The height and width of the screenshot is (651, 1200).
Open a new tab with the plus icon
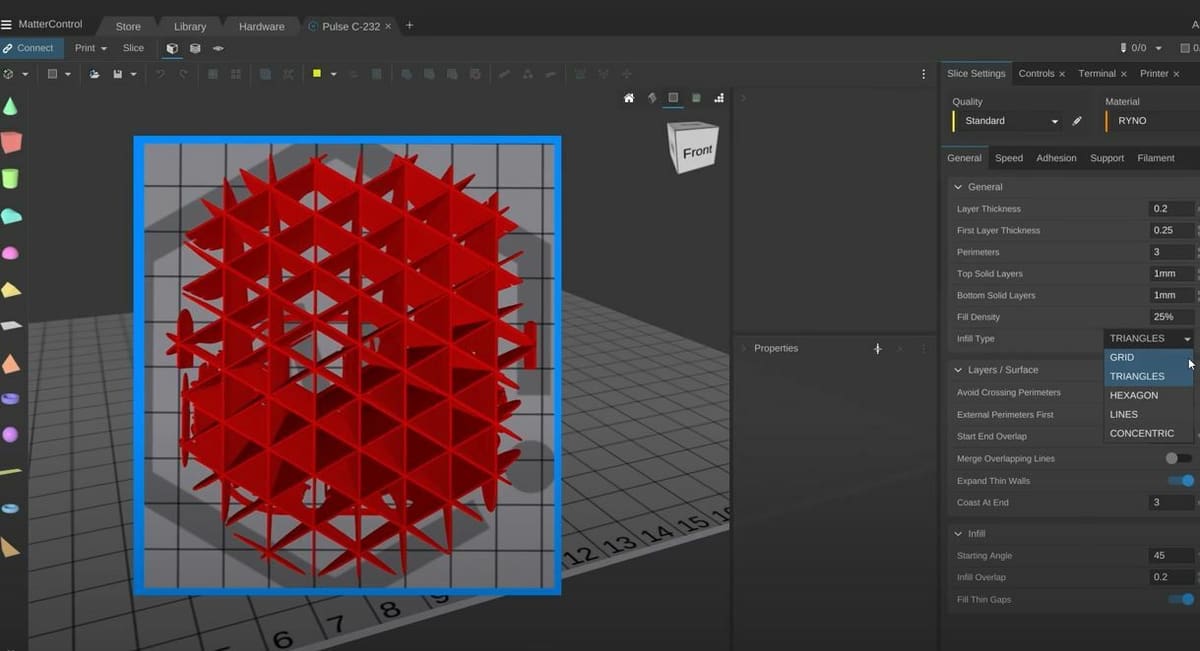[409, 26]
